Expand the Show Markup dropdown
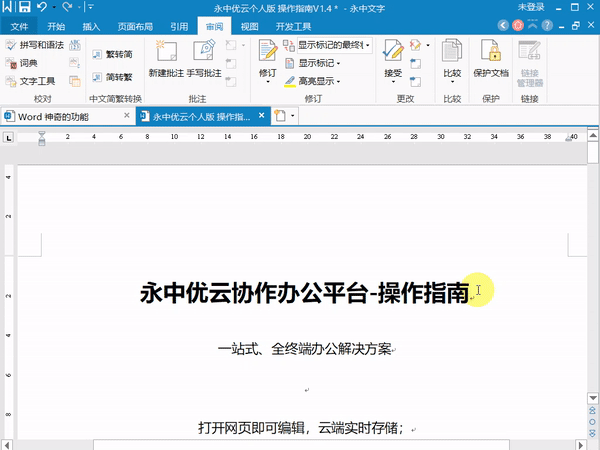The image size is (600, 450). (x=338, y=63)
